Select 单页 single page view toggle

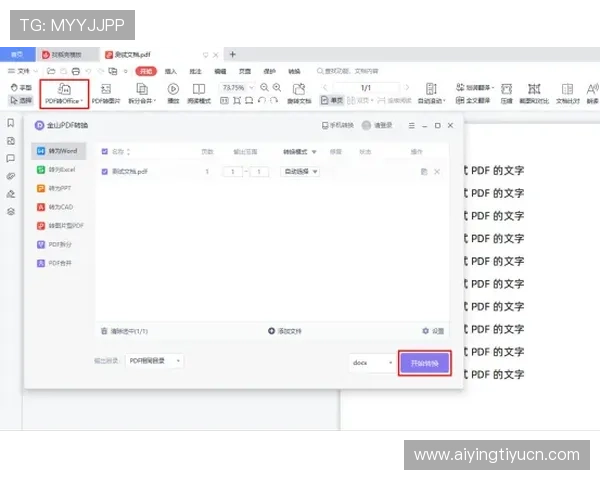(x=332, y=101)
